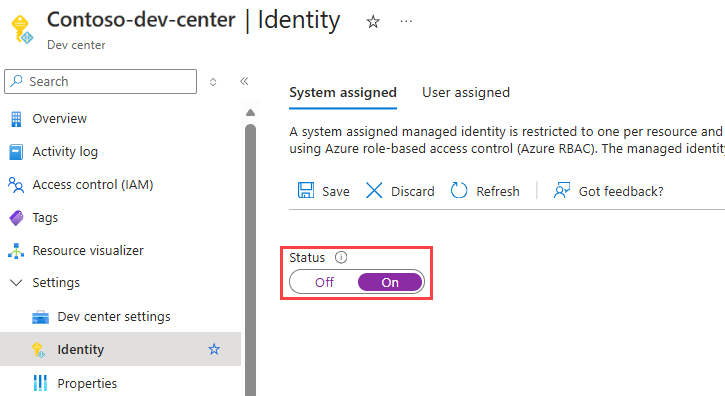Click the Contoso-dev-center title text
Image resolution: width=725 pixels, height=396 pixels.
(141, 20)
